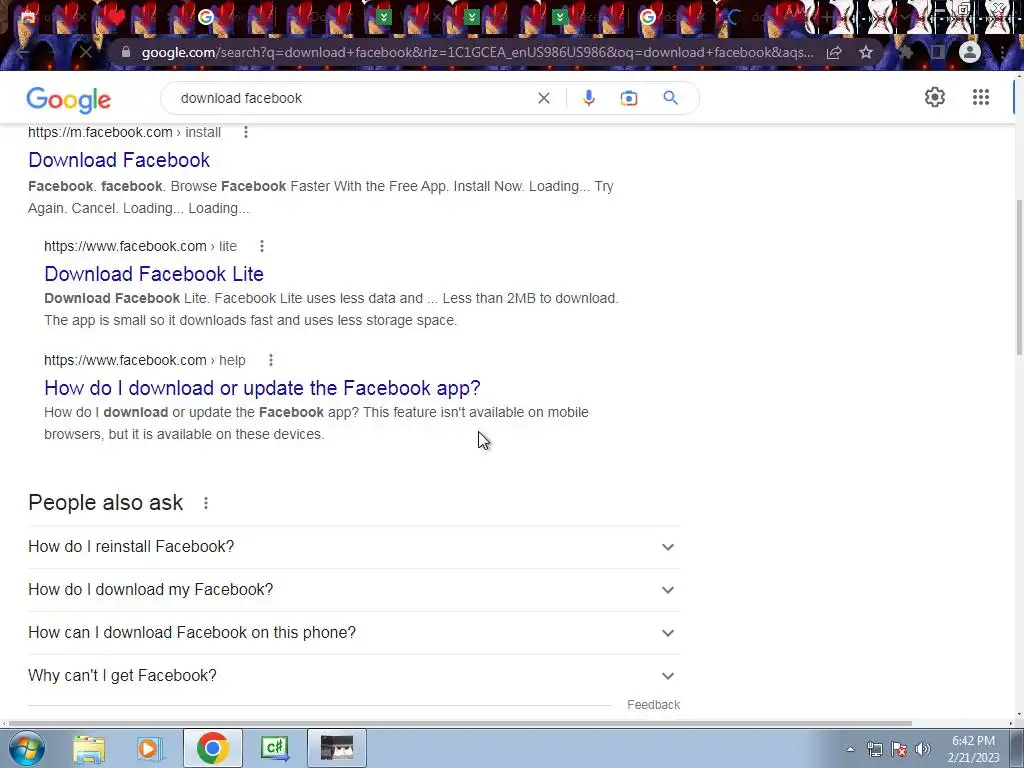Expand "How do I download my Facebook?"
1024x768 pixels.
click(353, 590)
